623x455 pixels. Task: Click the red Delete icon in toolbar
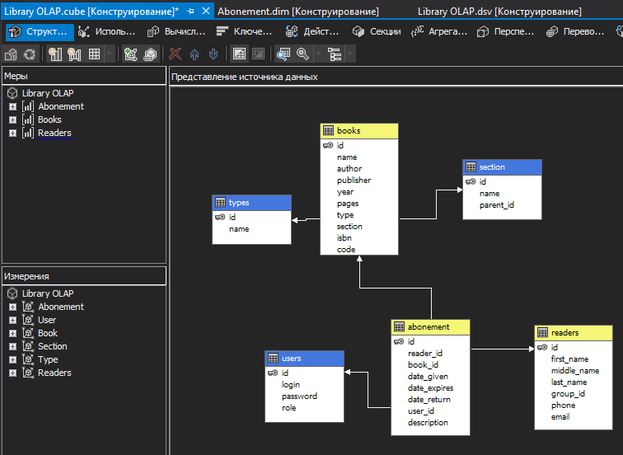coord(176,53)
